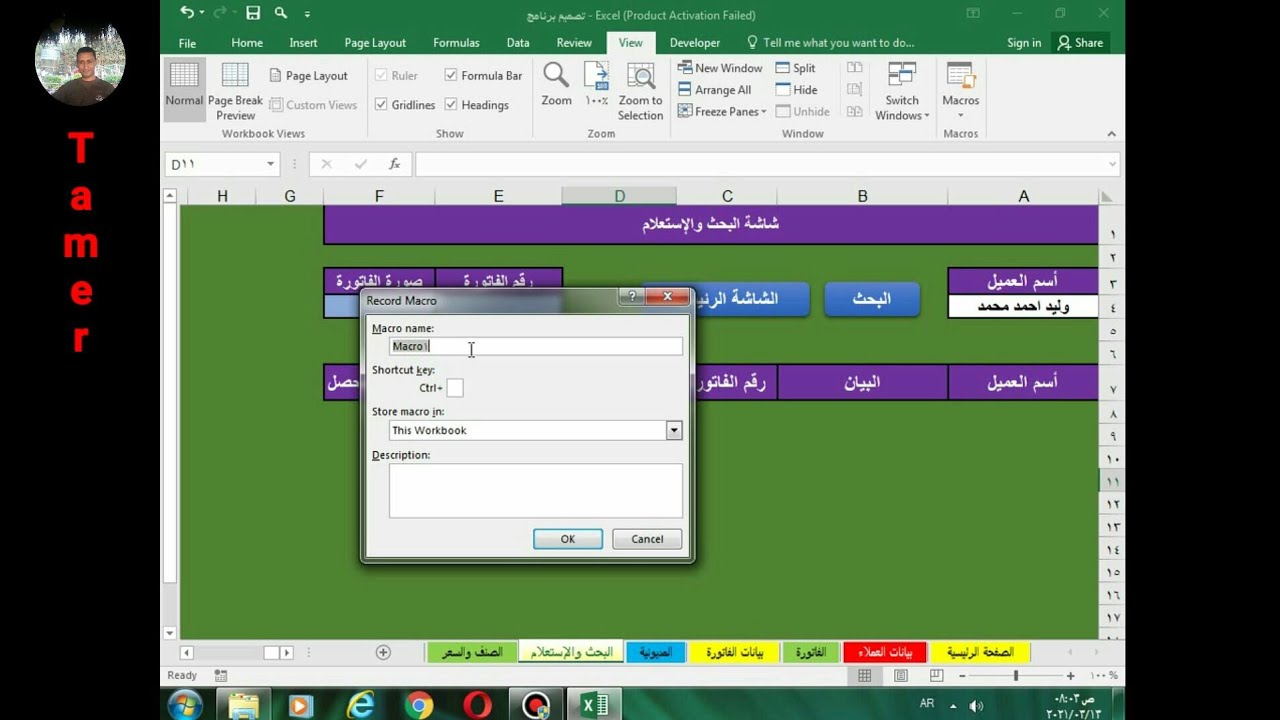Click the Share button
Image resolution: width=1280 pixels, height=720 pixels.
[x=1080, y=43]
